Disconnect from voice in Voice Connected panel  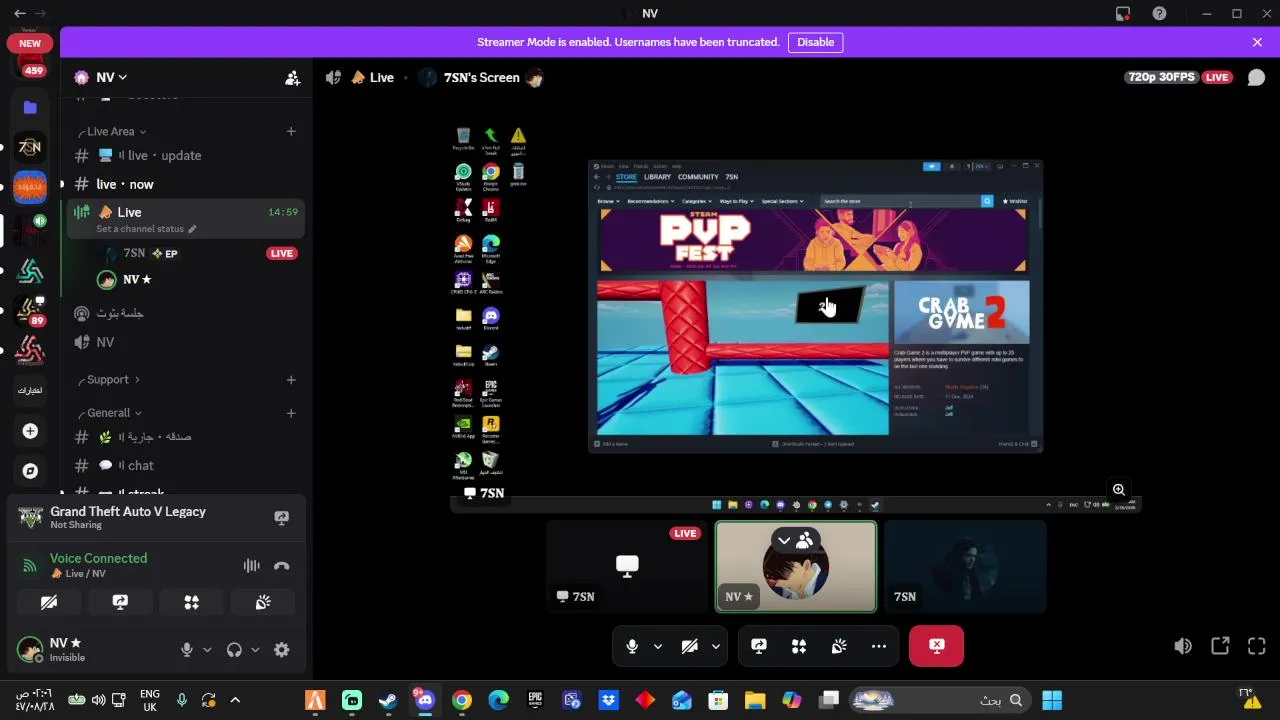coord(281,566)
